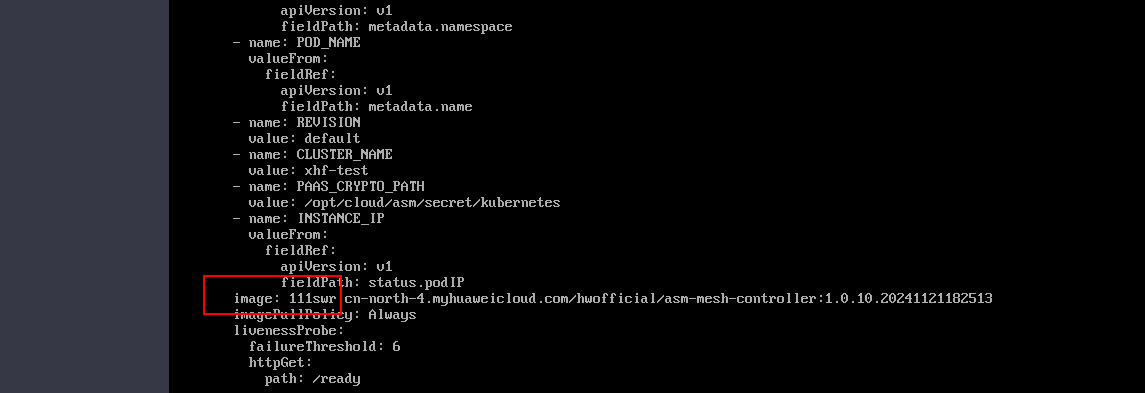Click the livenessProbe key

tap(288, 331)
